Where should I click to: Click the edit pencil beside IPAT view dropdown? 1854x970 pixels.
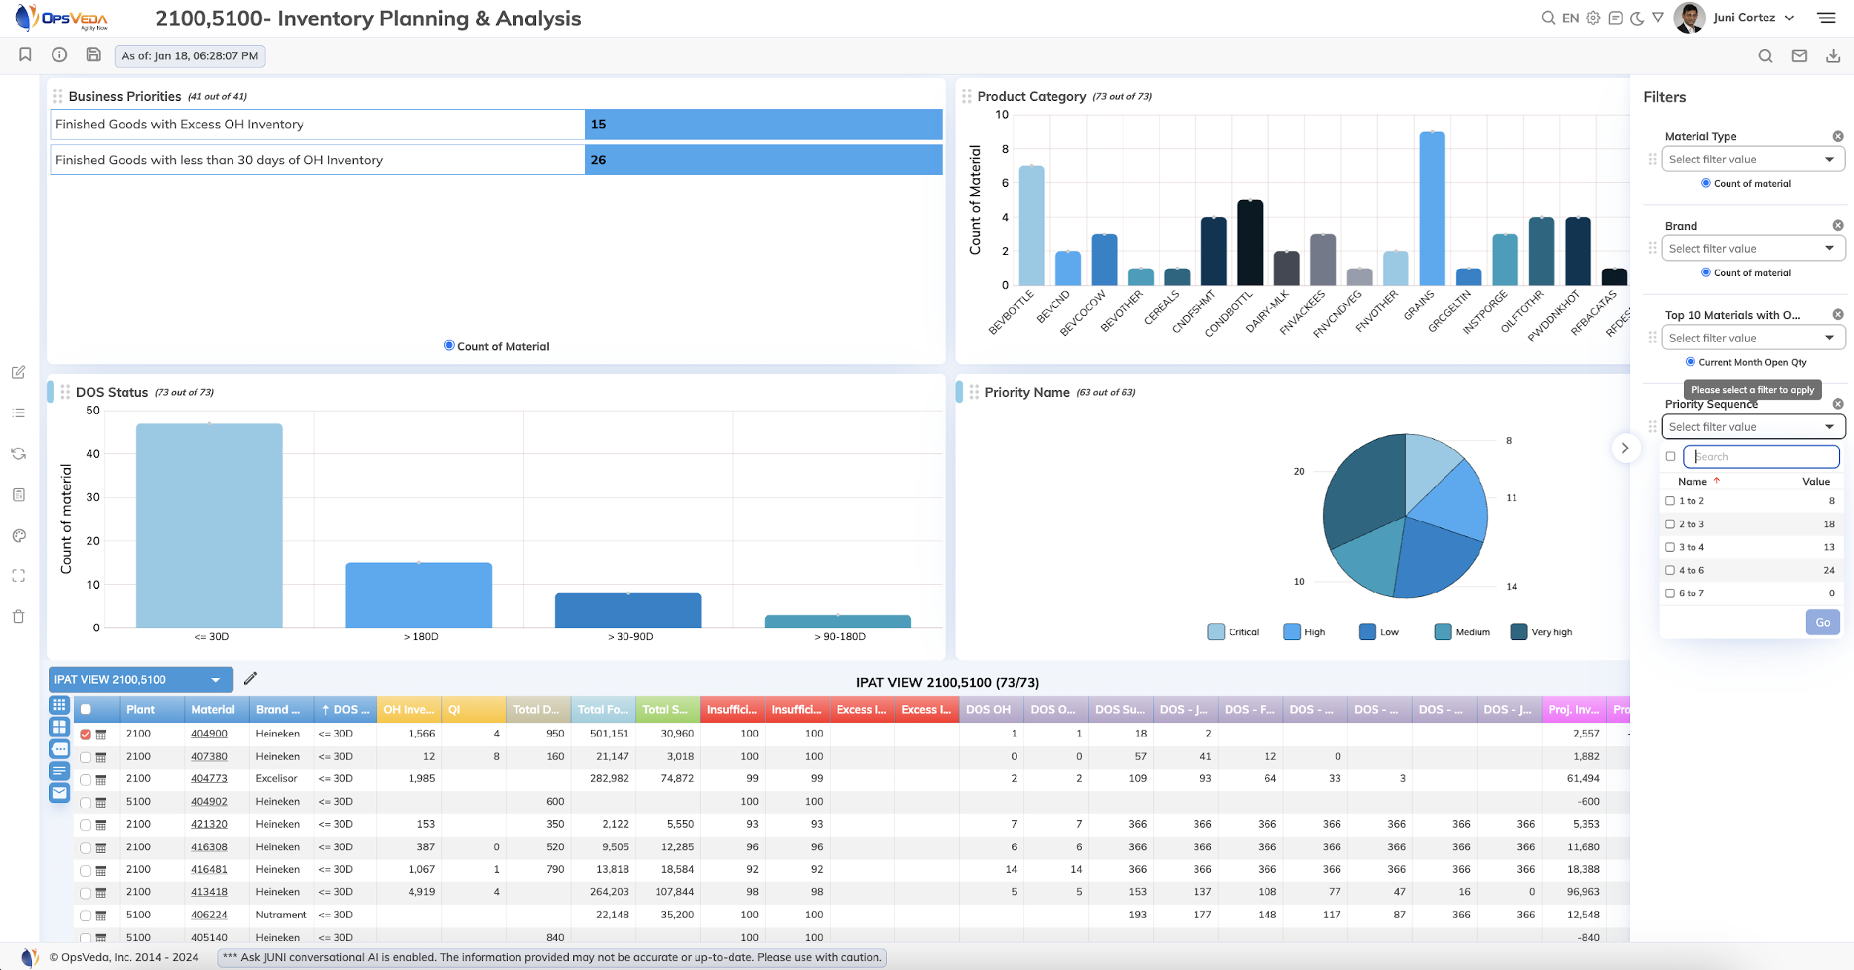pos(250,679)
